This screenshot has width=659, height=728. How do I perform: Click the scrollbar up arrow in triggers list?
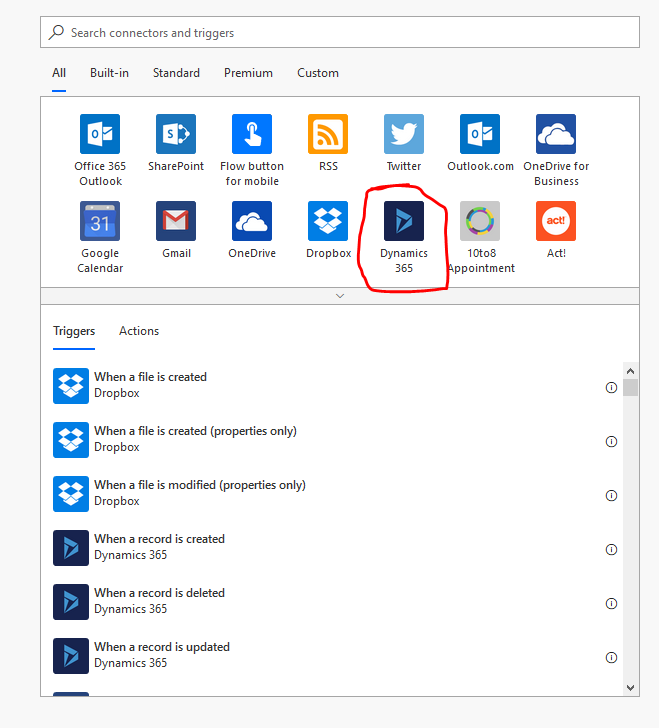(x=630, y=371)
